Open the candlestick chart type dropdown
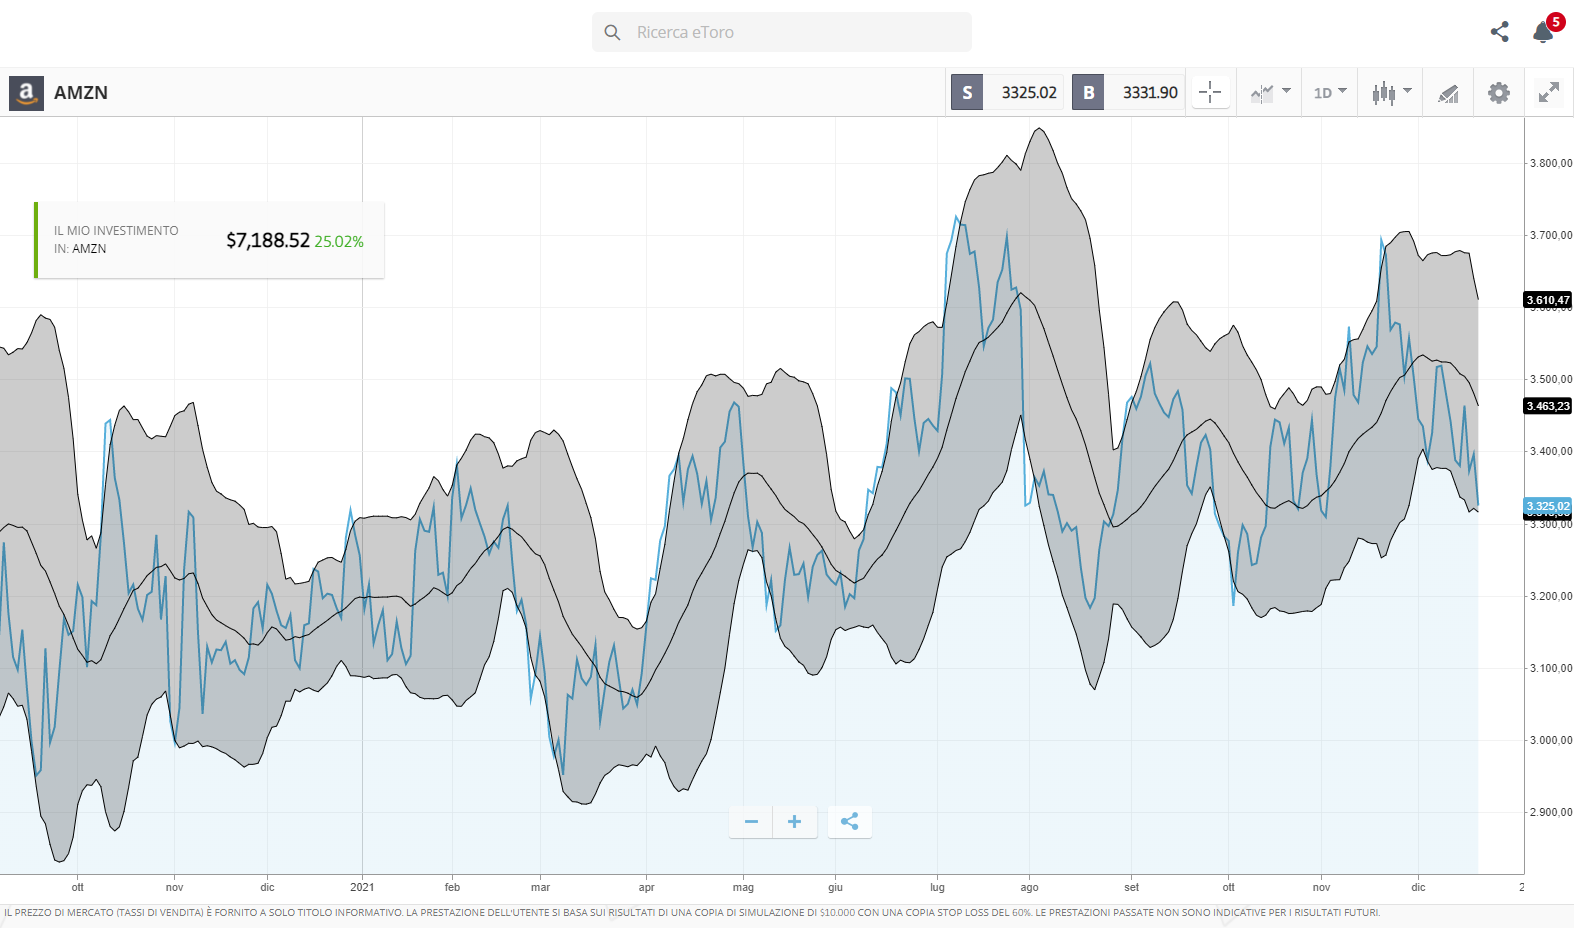This screenshot has height=928, width=1574. point(1391,93)
